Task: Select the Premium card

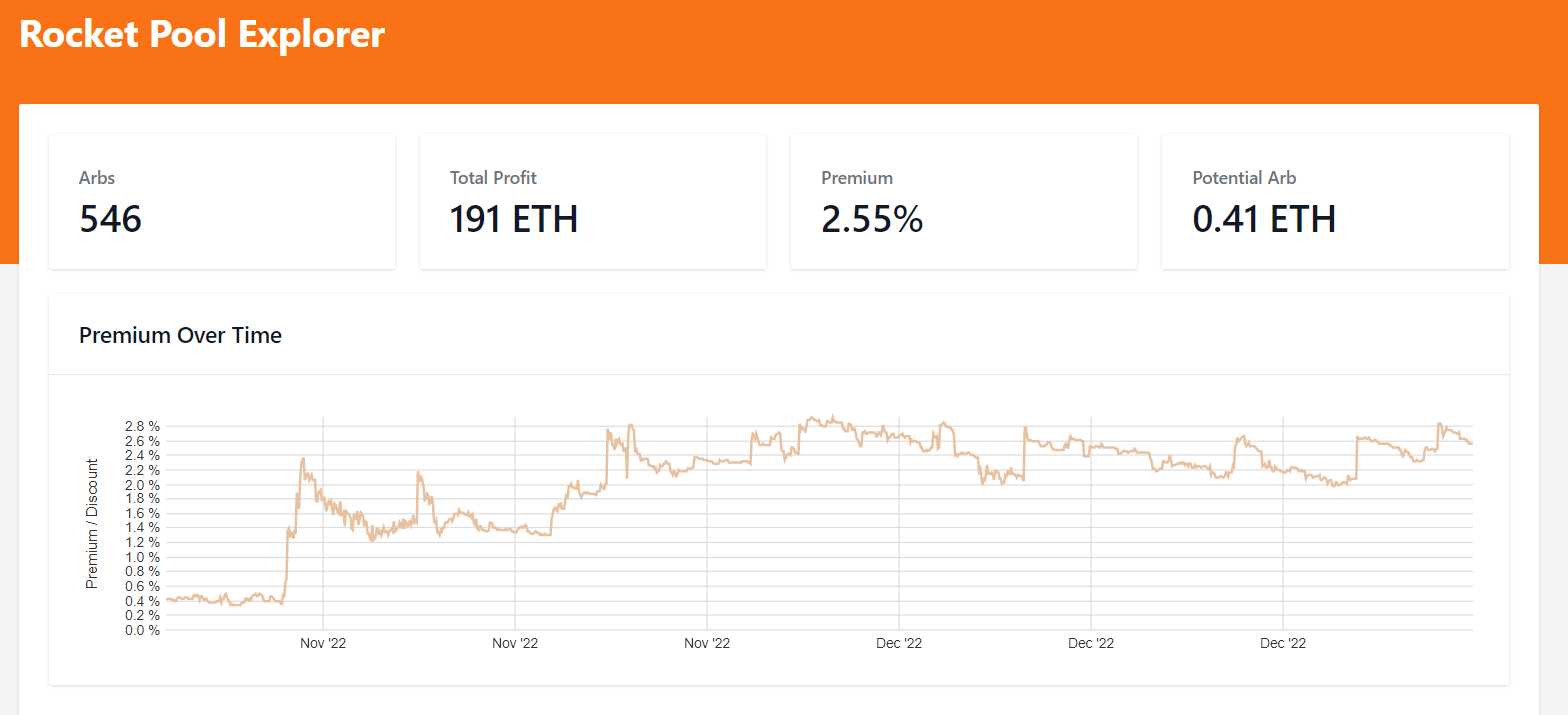Action: click(963, 200)
